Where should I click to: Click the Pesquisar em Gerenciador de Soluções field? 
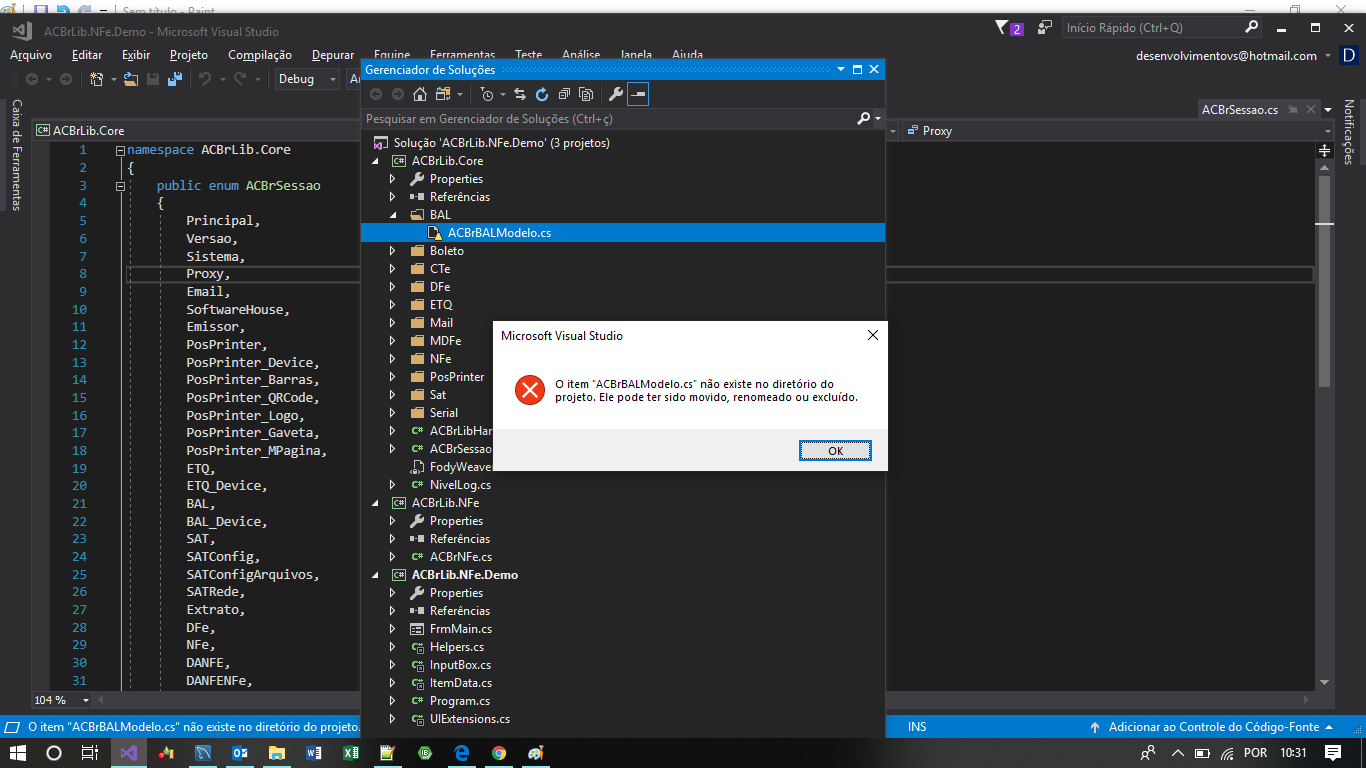610,118
